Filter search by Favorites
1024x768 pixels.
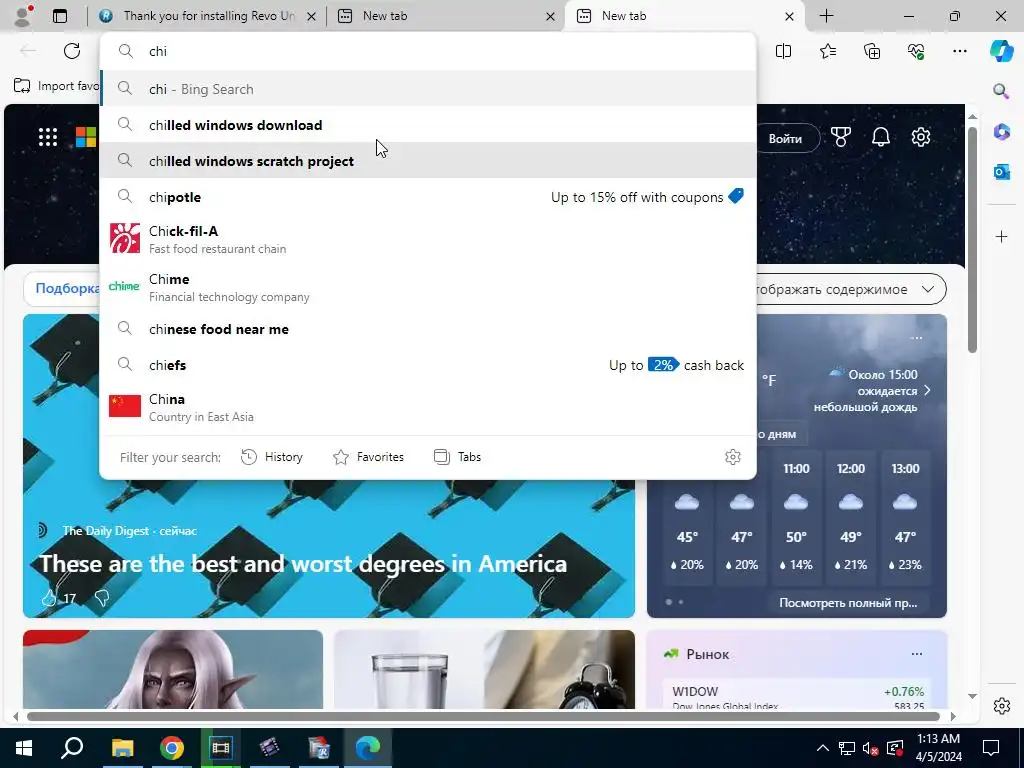tap(368, 457)
